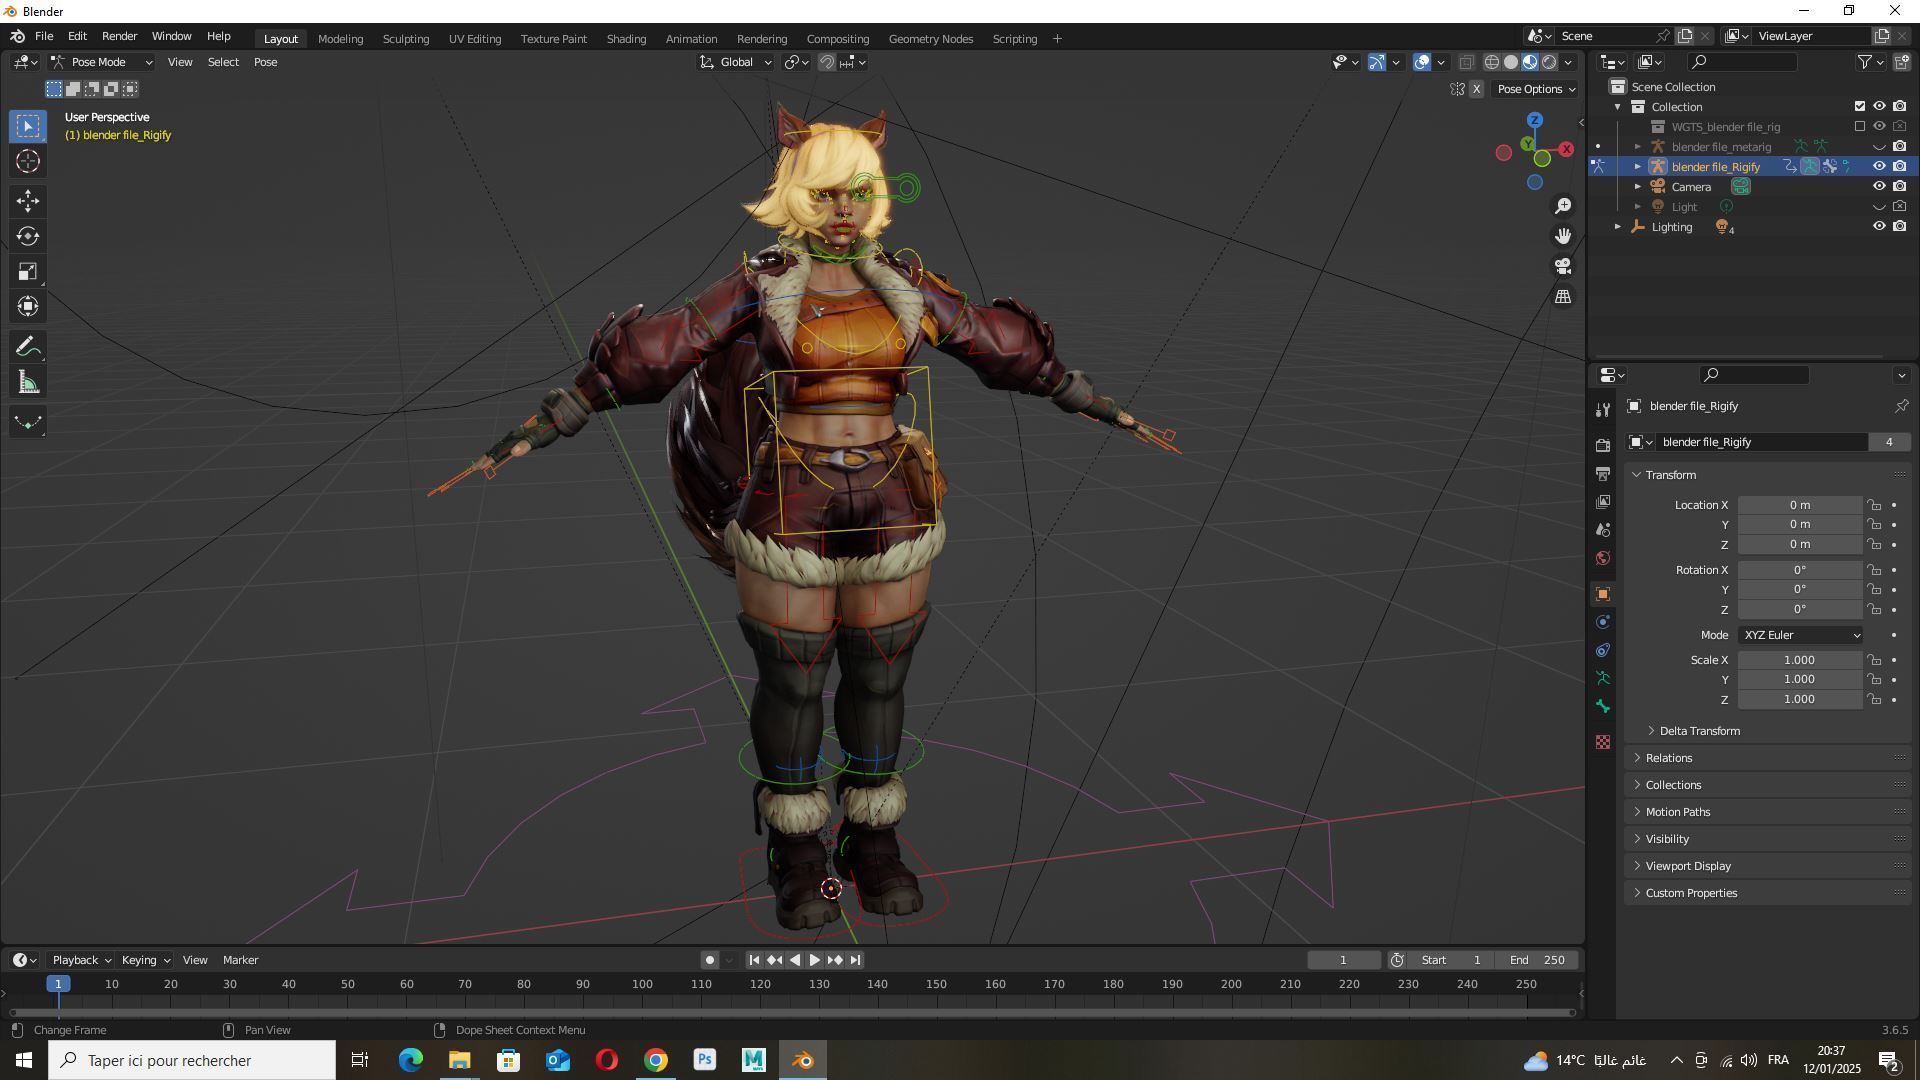
Task: Jump to the timeline end frame
Action: (856, 960)
